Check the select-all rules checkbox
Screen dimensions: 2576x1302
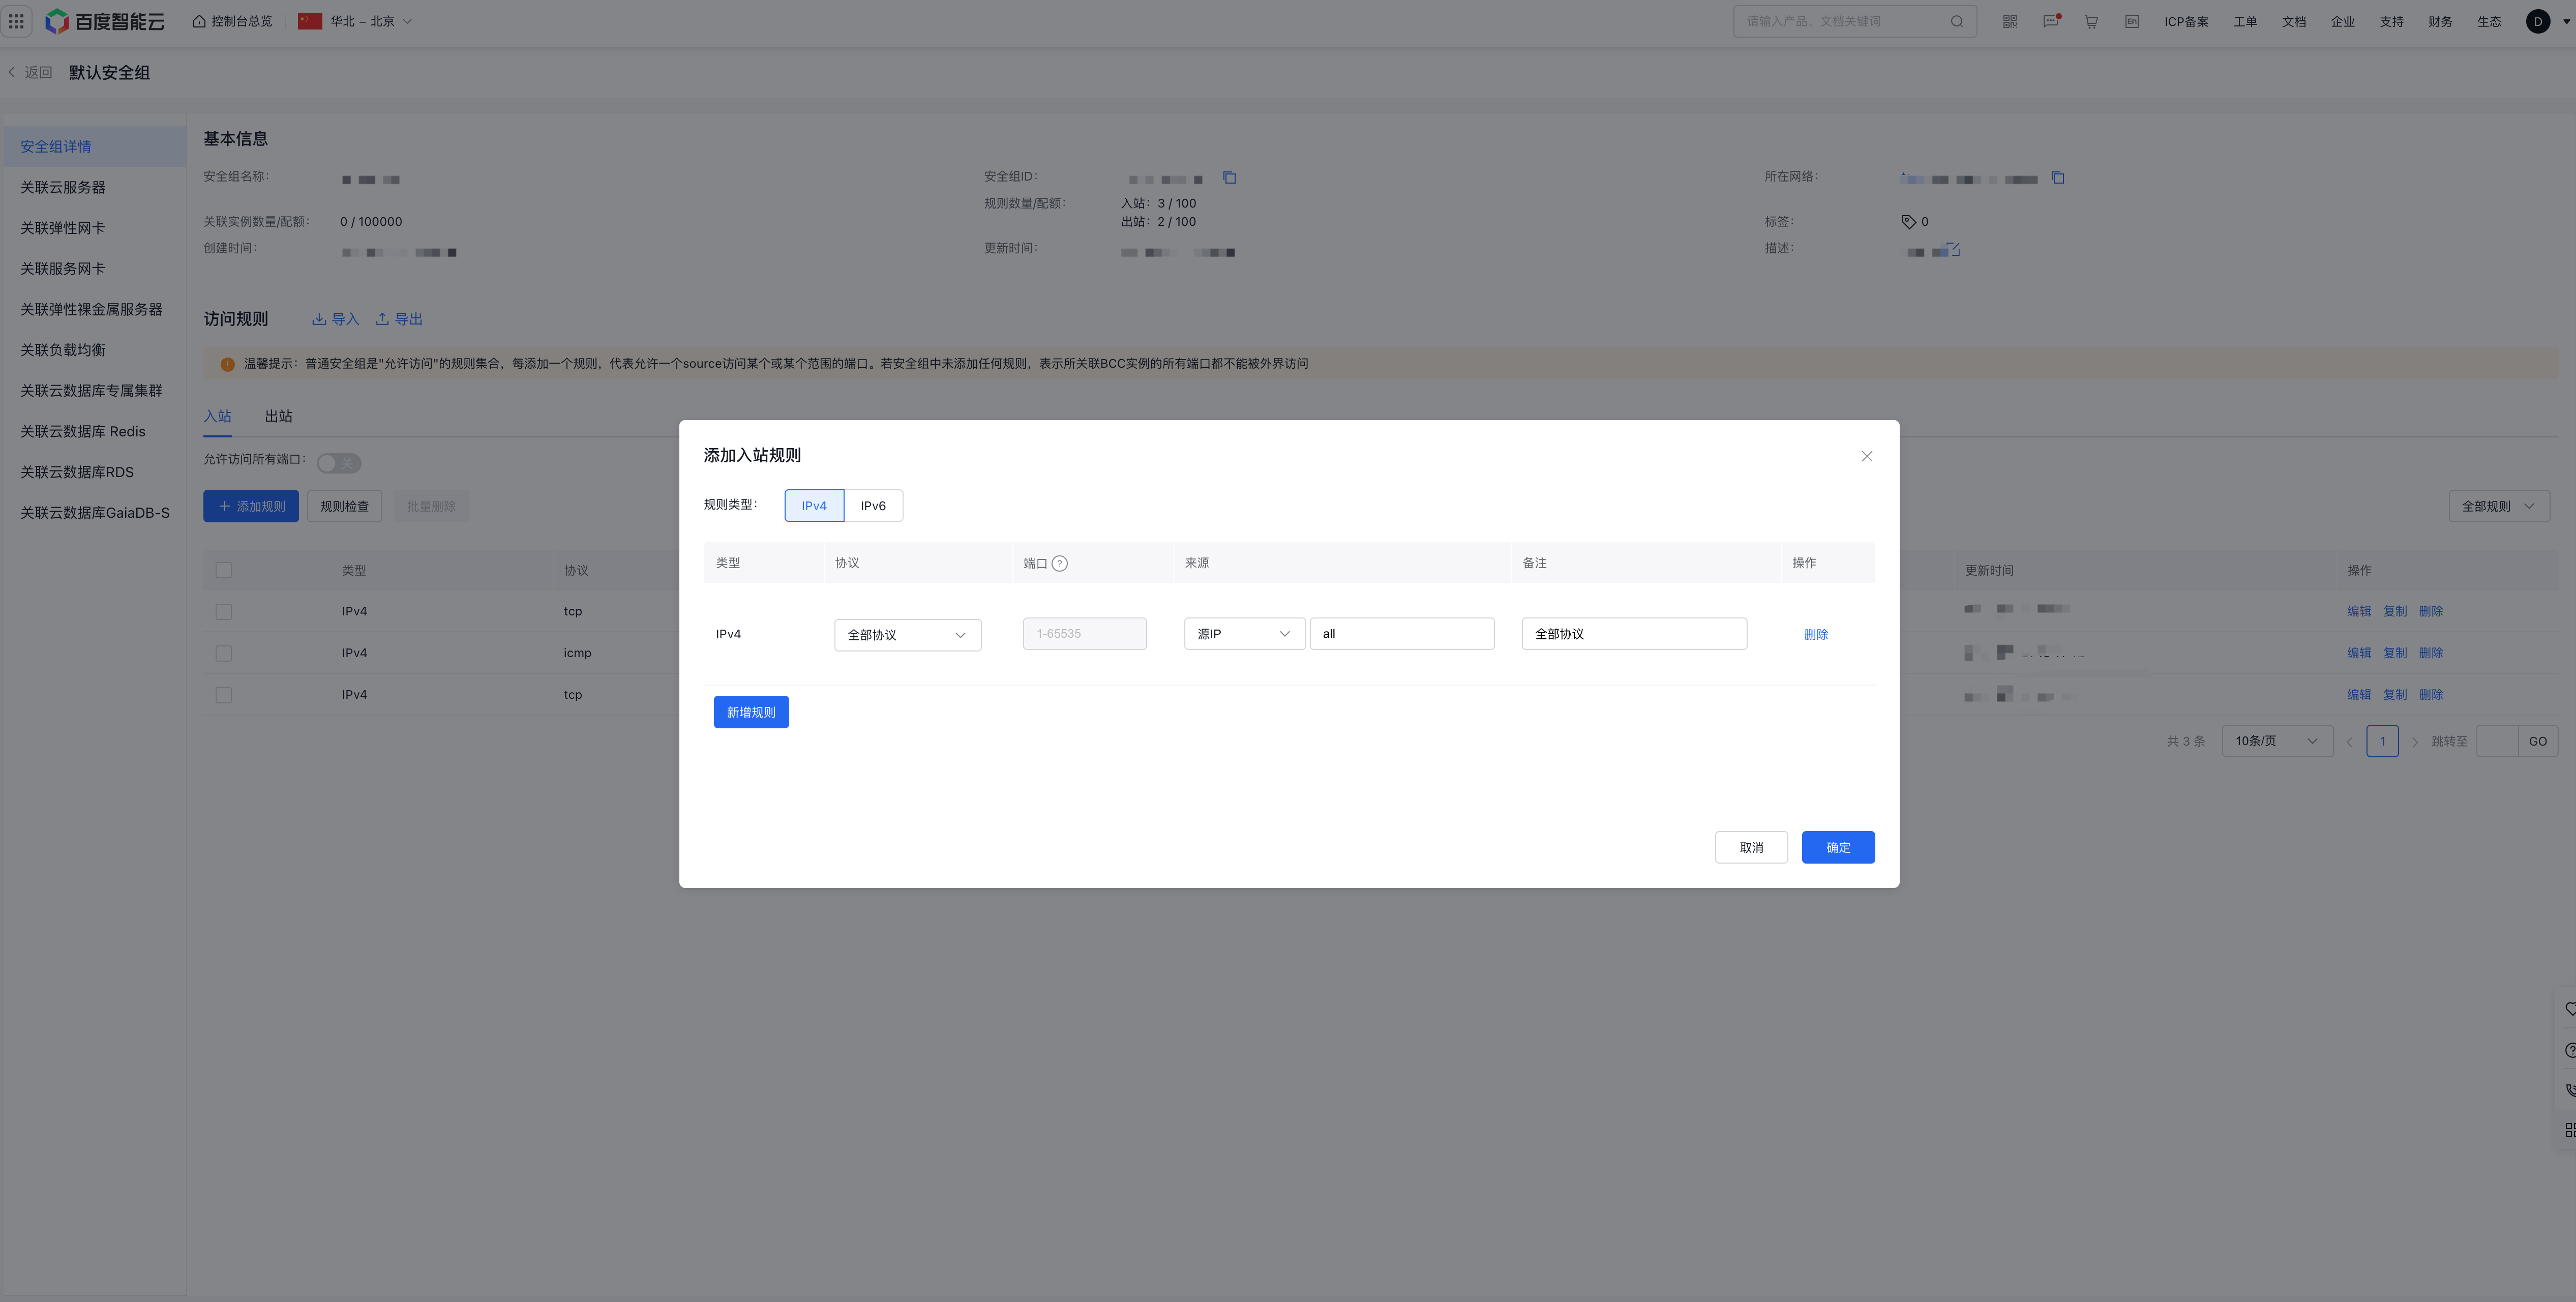[x=223, y=570]
